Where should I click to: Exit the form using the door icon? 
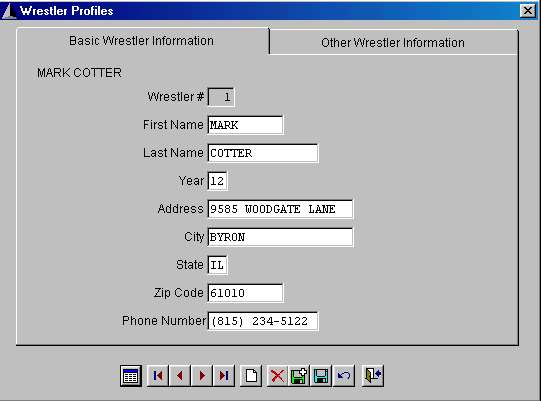(x=373, y=375)
